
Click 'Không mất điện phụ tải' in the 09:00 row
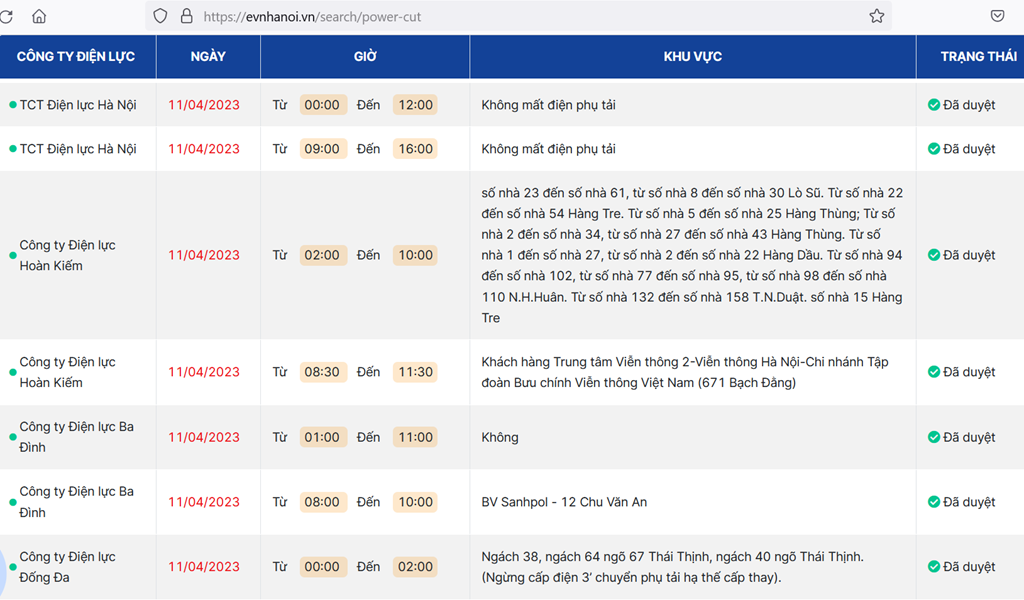click(549, 149)
